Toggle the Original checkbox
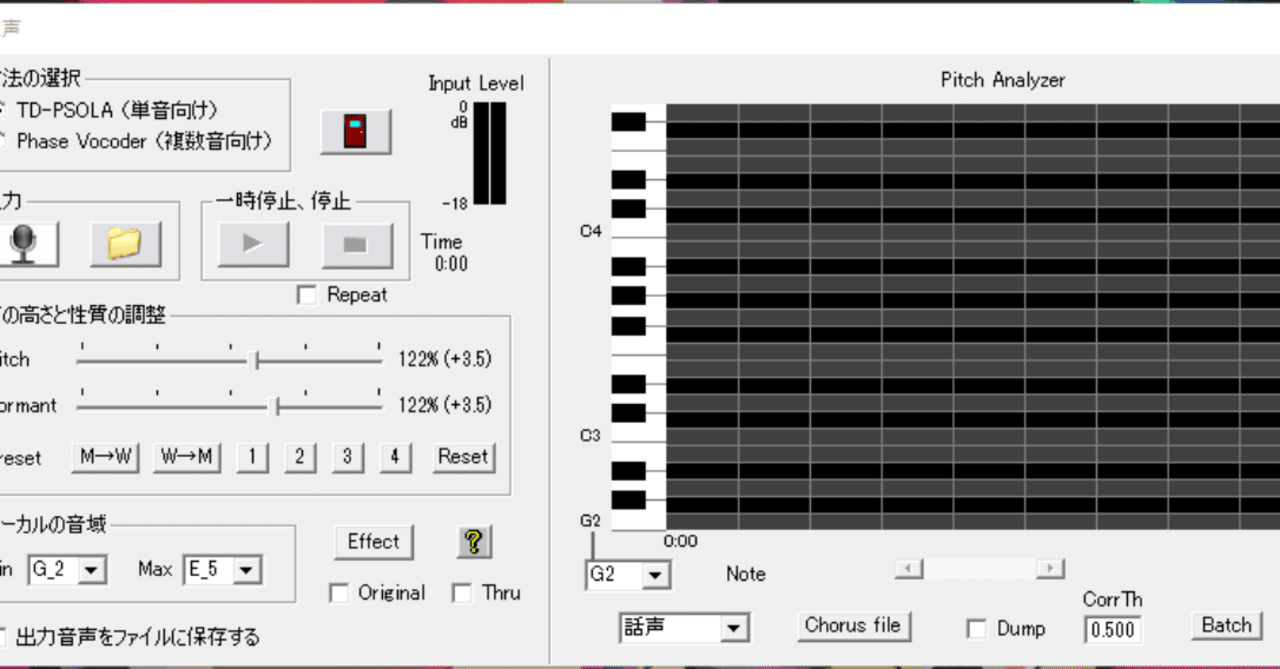Screen dimensions: 1280x669 (x=339, y=593)
